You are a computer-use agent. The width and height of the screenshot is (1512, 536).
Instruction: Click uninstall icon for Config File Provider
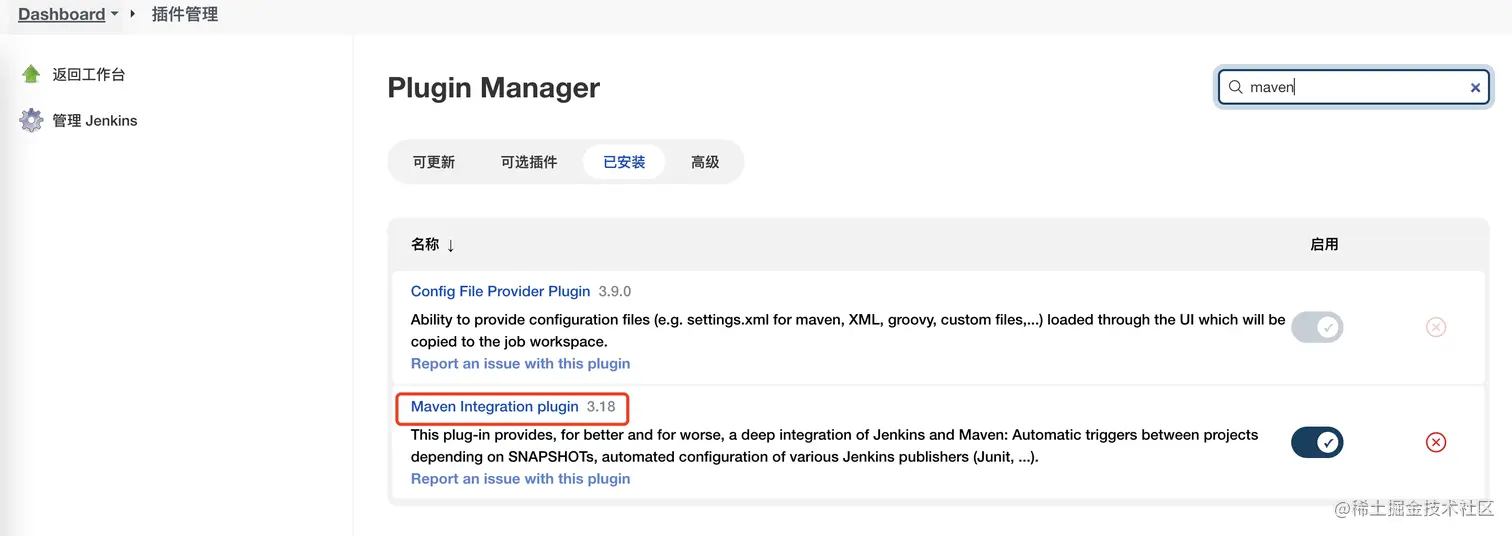1435,327
